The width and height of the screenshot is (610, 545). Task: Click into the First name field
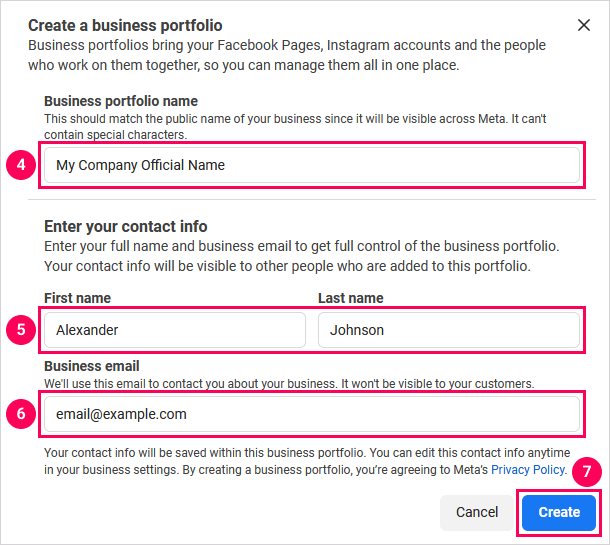coord(175,329)
